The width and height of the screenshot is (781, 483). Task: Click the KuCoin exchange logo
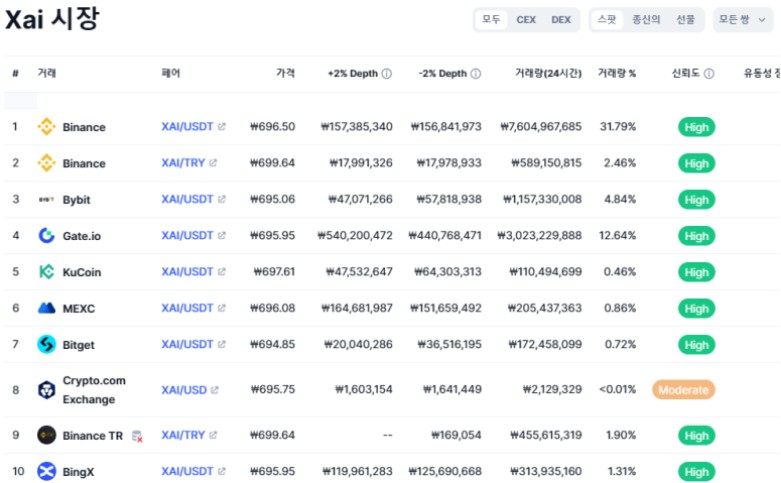point(46,272)
